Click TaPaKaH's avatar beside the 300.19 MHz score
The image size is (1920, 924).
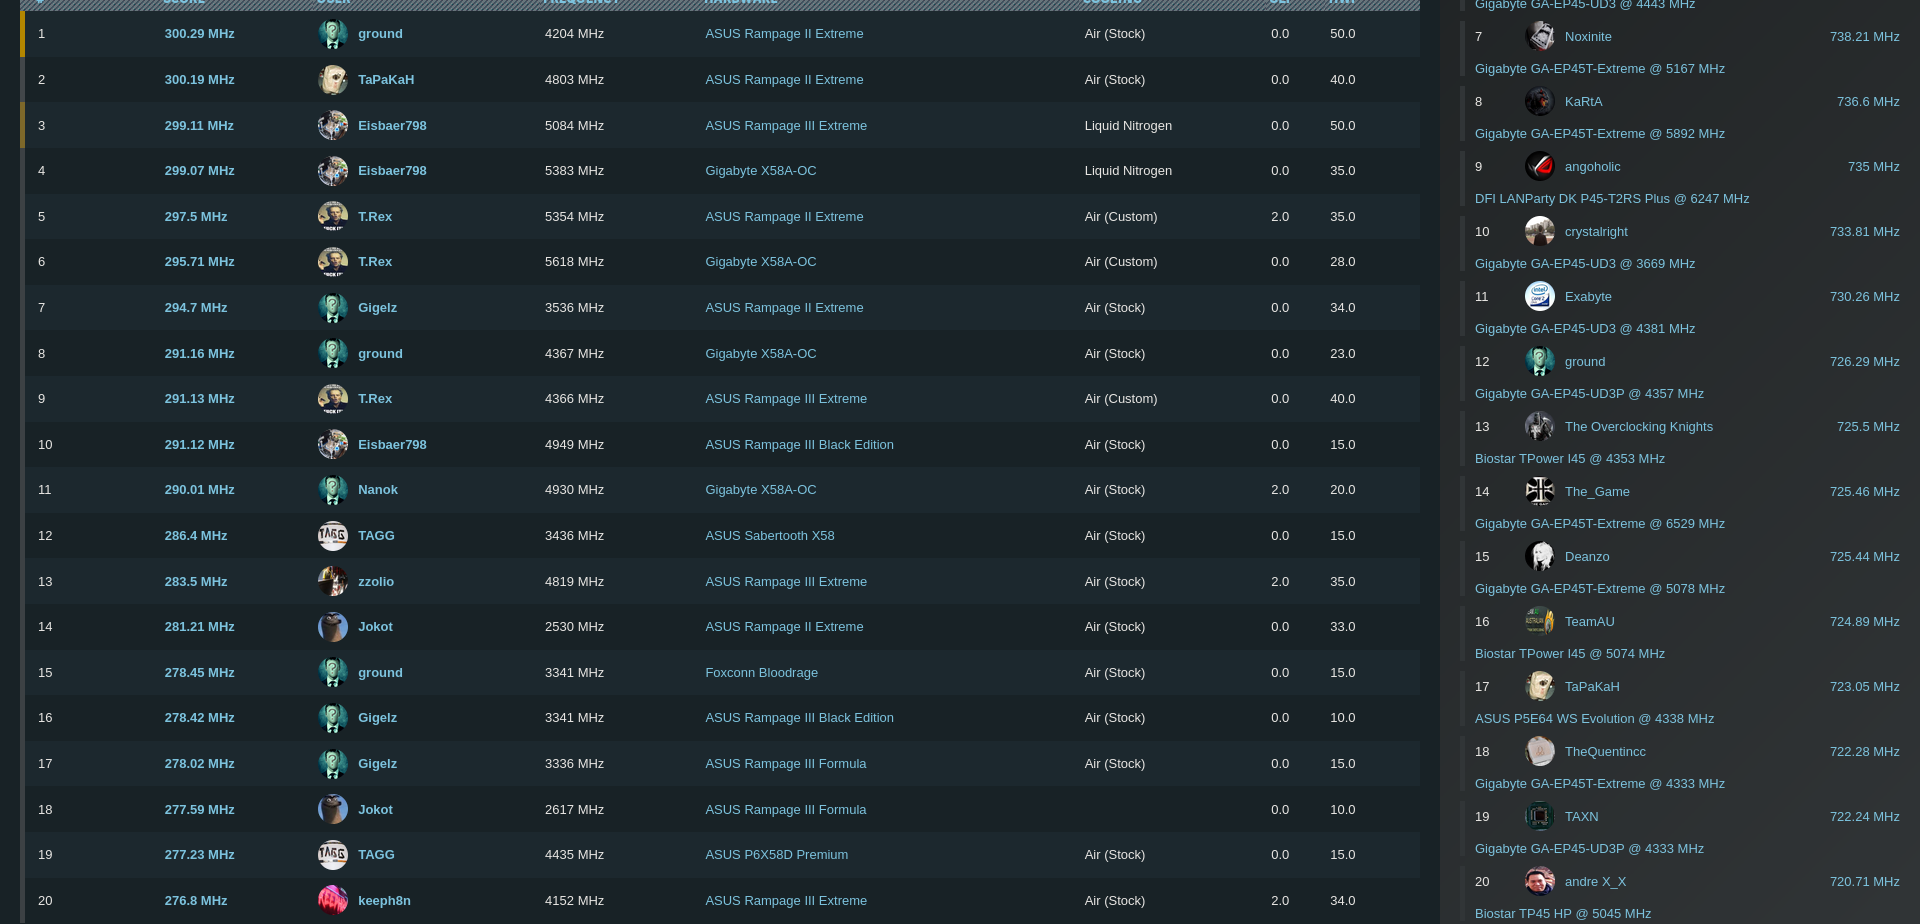click(x=332, y=80)
